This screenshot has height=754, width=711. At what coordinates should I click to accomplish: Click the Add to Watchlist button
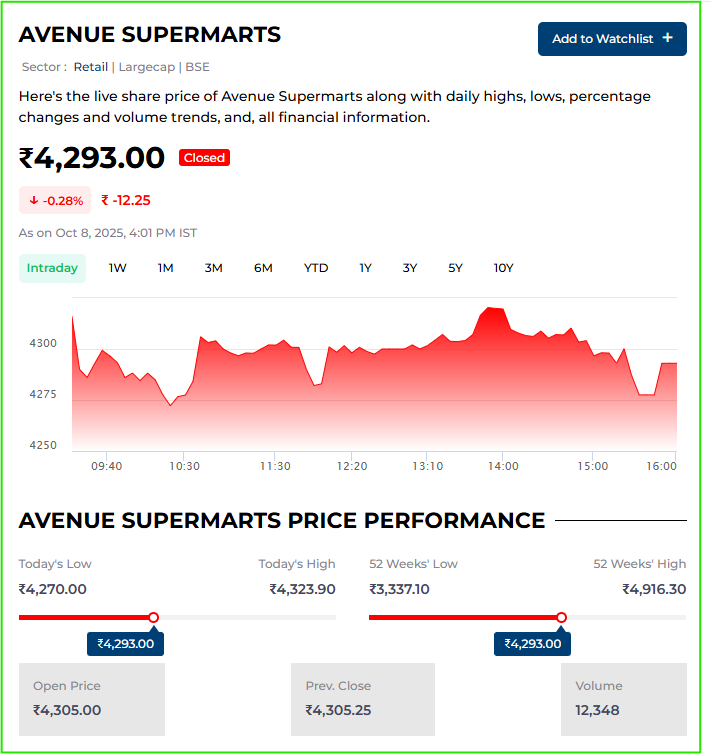(x=611, y=39)
